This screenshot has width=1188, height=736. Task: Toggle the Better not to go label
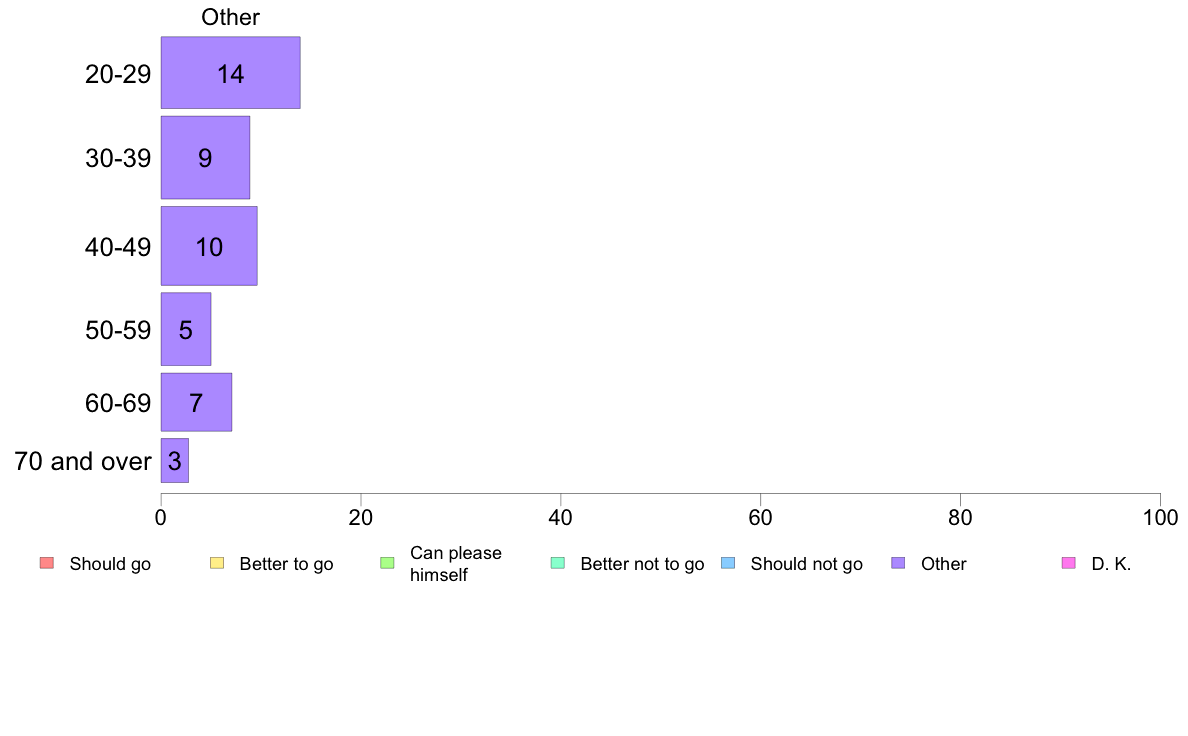tap(642, 564)
